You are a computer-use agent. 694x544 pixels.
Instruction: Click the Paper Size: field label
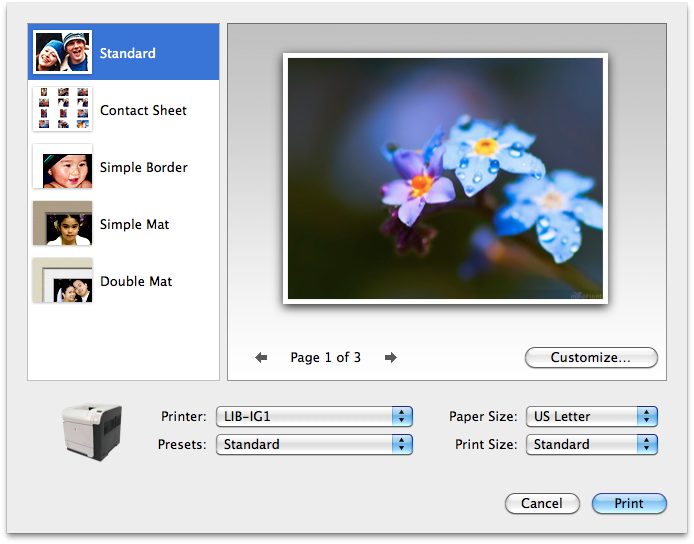[x=483, y=417]
